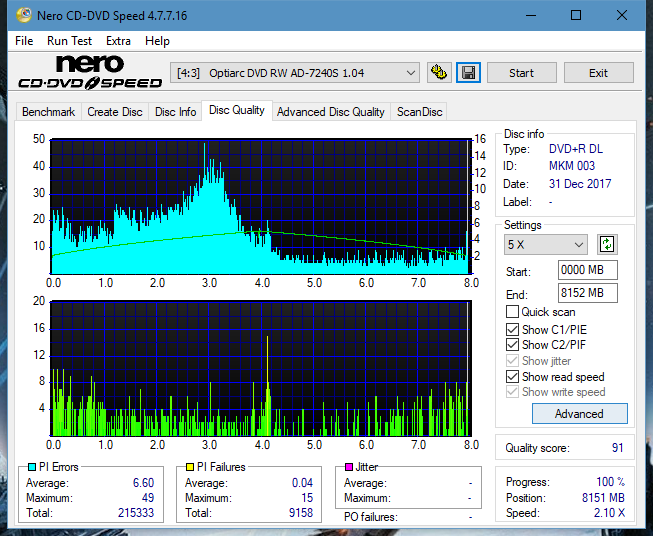This screenshot has height=536, width=653.
Task: Switch to the ScanDisc tab
Action: pyautogui.click(x=419, y=112)
